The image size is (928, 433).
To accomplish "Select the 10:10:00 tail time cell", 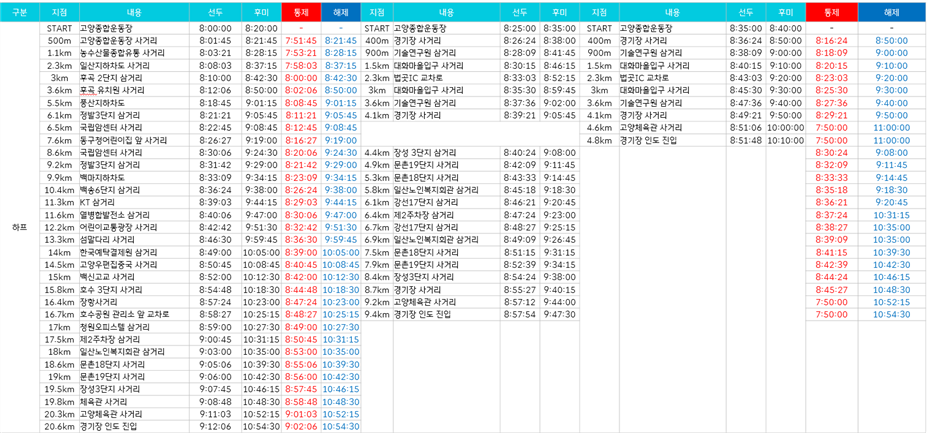I will (x=785, y=140).
